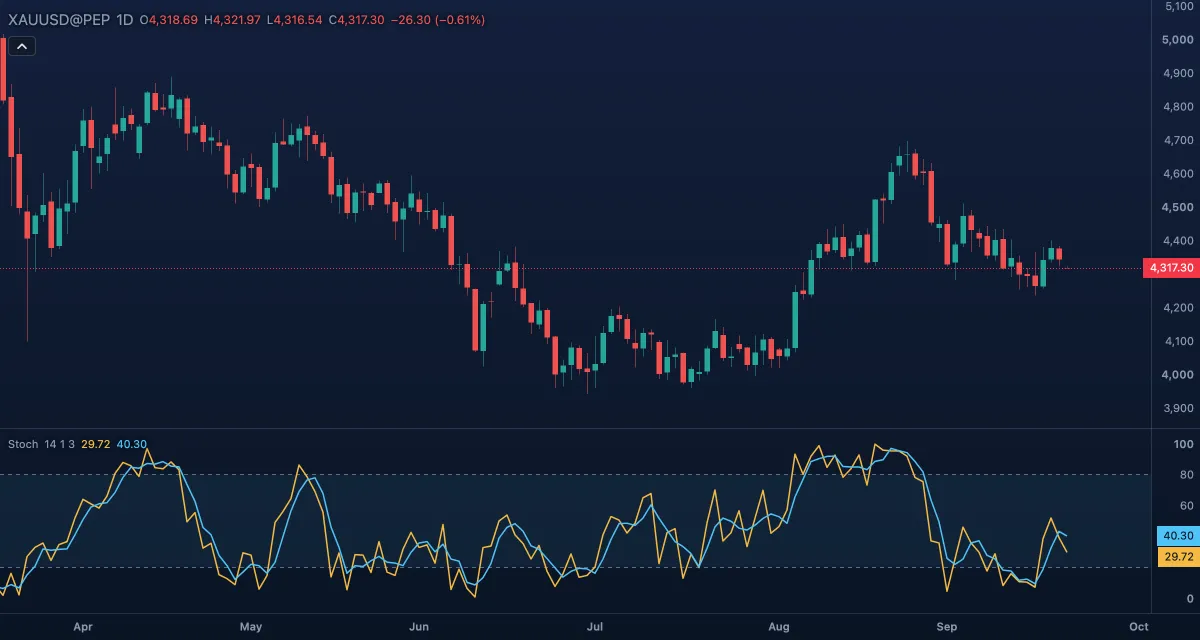This screenshot has height=640, width=1200.
Task: Click the blue Stoch value 40.30 in the legend
Action: (x=131, y=444)
